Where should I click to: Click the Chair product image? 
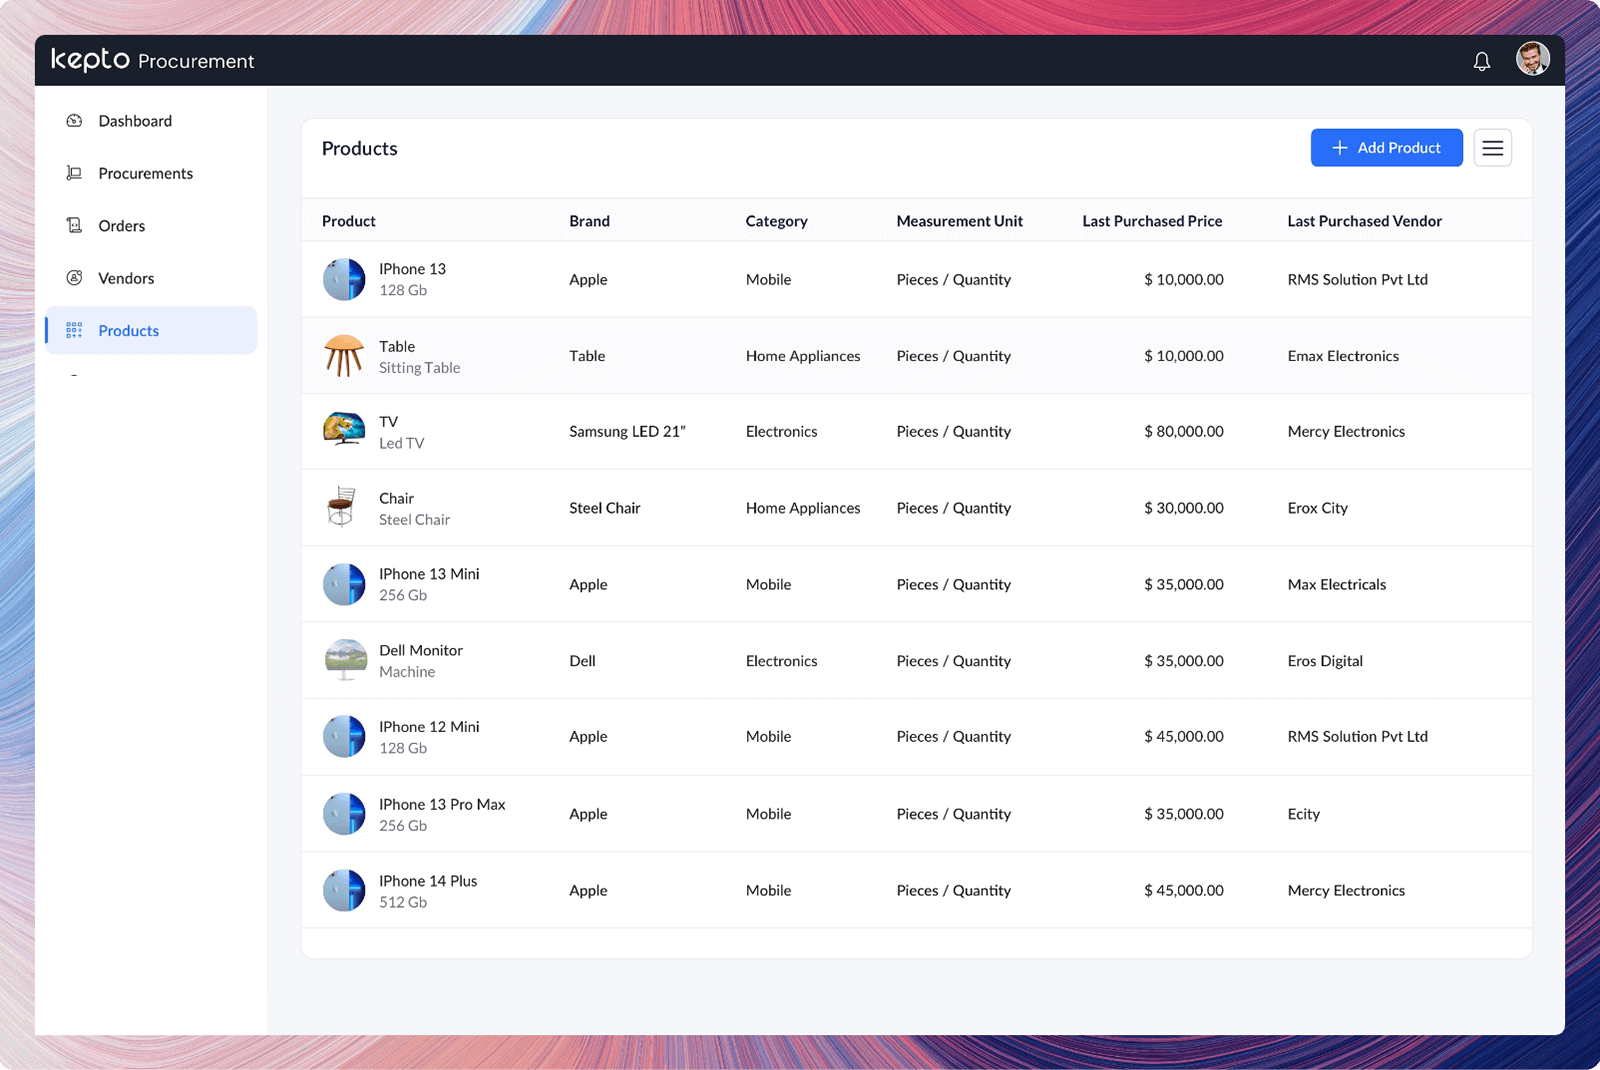[342, 507]
